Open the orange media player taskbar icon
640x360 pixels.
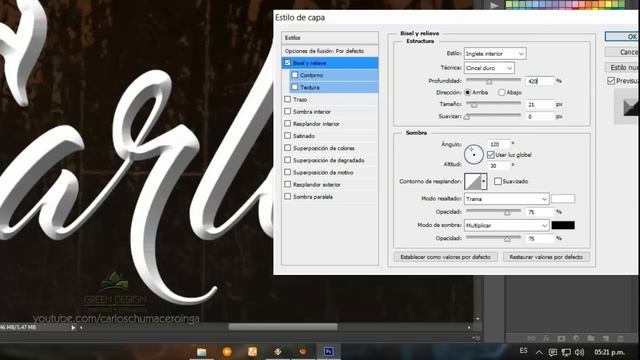[x=227, y=351]
